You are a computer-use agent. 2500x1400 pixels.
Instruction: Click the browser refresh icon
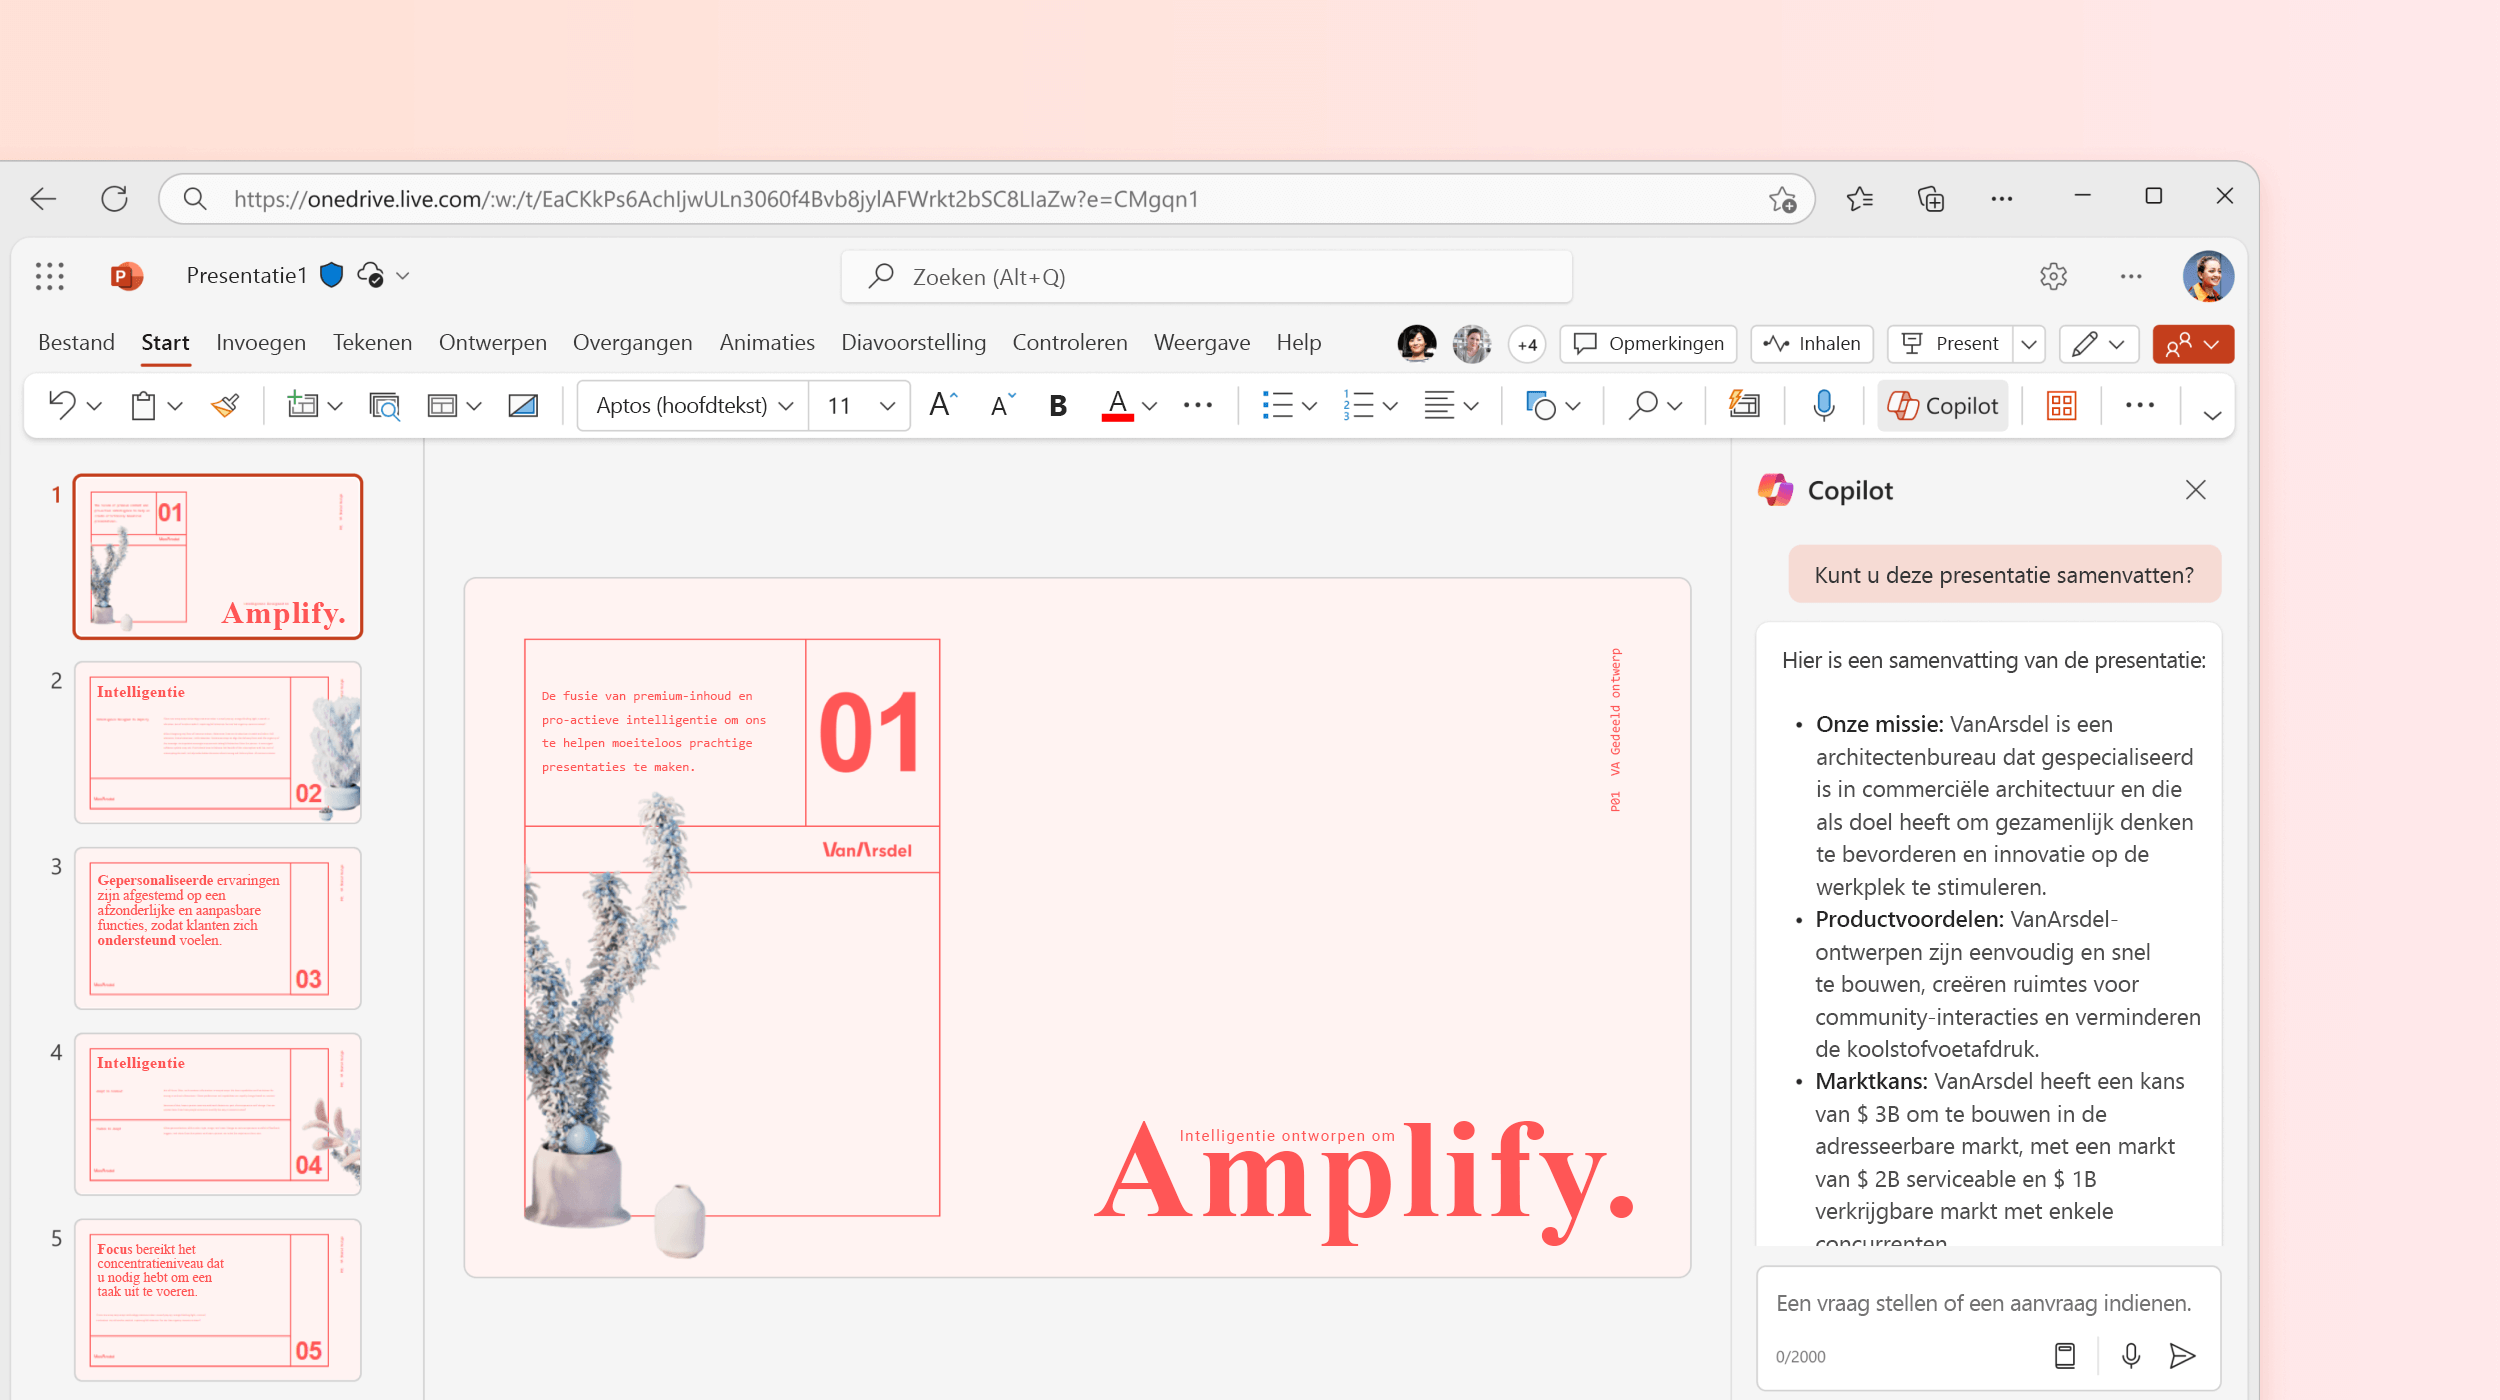pyautogui.click(x=114, y=199)
